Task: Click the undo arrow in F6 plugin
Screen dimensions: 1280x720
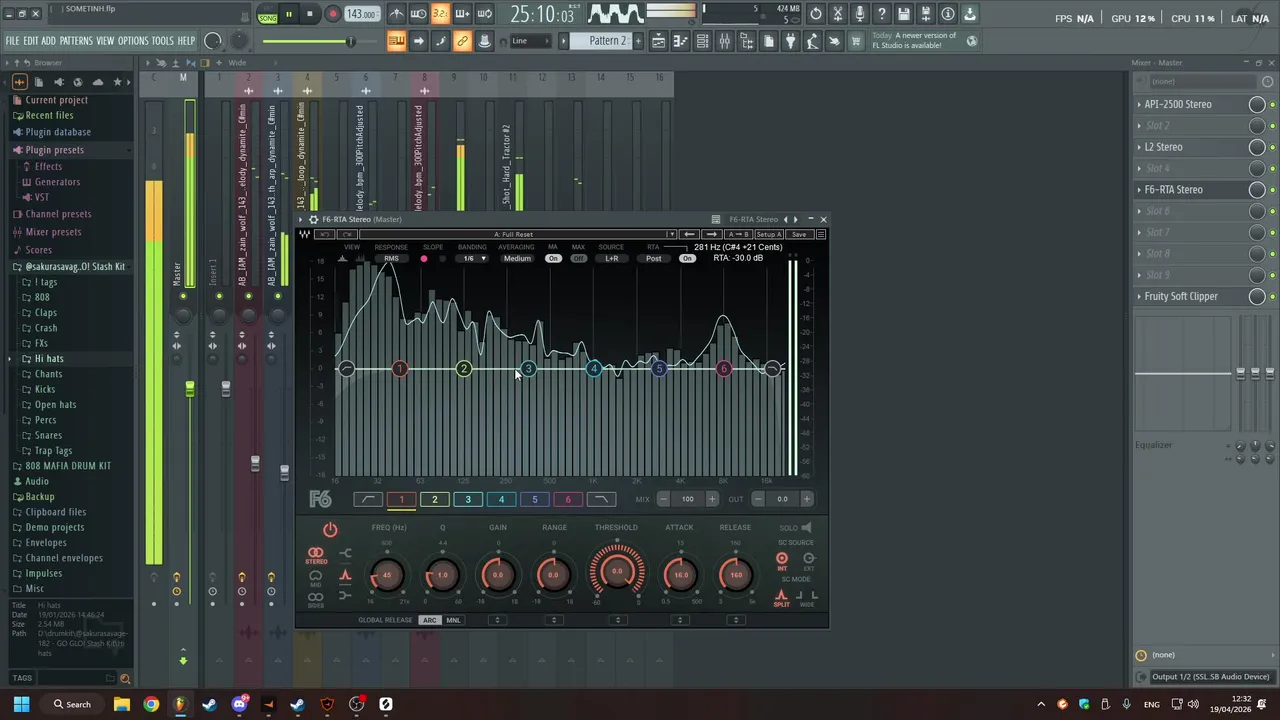Action: pyautogui.click(x=324, y=234)
